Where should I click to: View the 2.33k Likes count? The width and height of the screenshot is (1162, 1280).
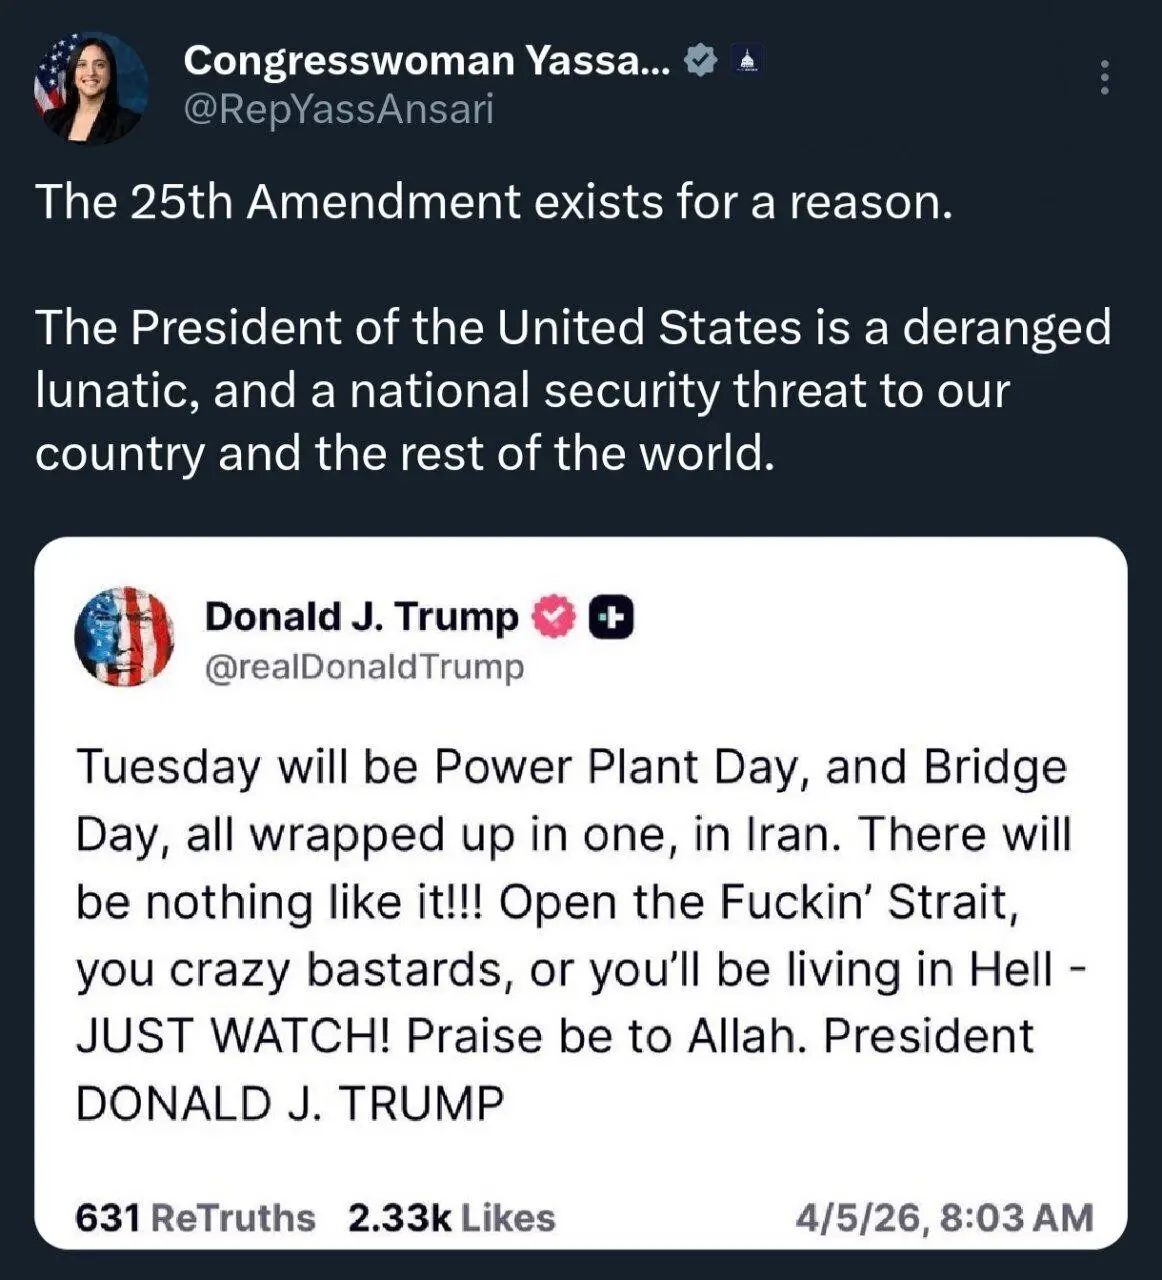(x=451, y=1218)
